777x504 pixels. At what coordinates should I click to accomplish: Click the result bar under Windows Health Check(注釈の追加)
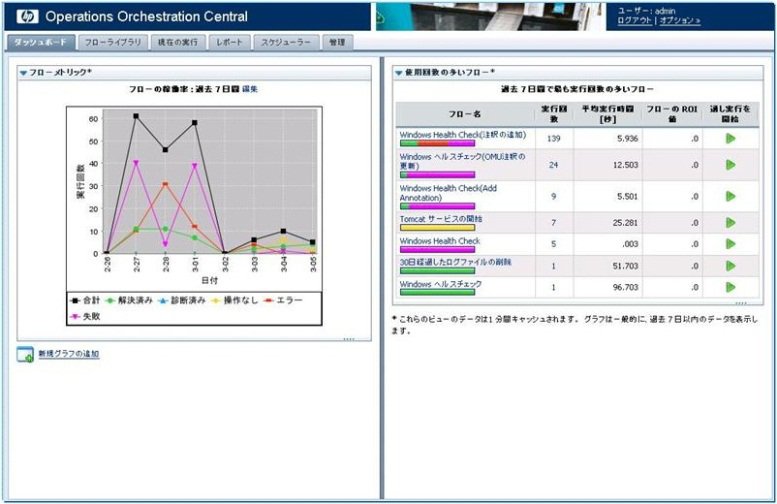click(x=438, y=143)
